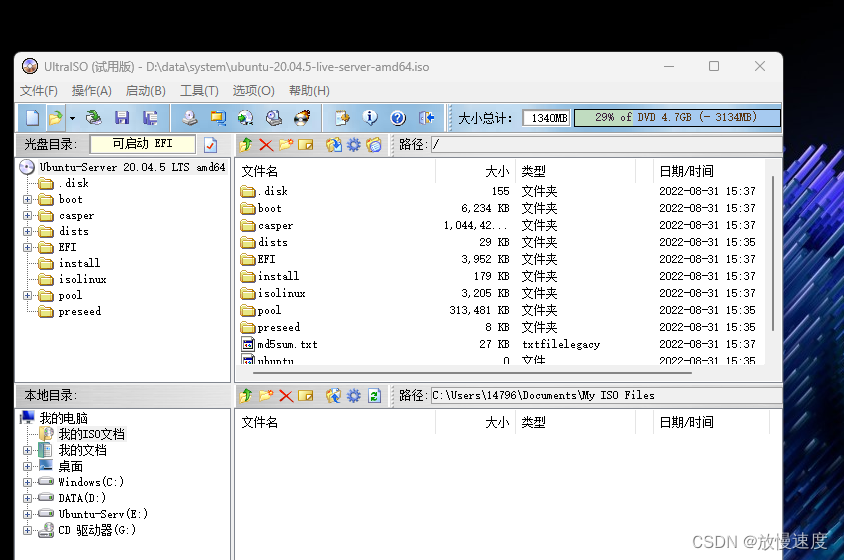Click the disc with green arrow toolbar icon
The height and width of the screenshot is (560, 844).
(245, 117)
